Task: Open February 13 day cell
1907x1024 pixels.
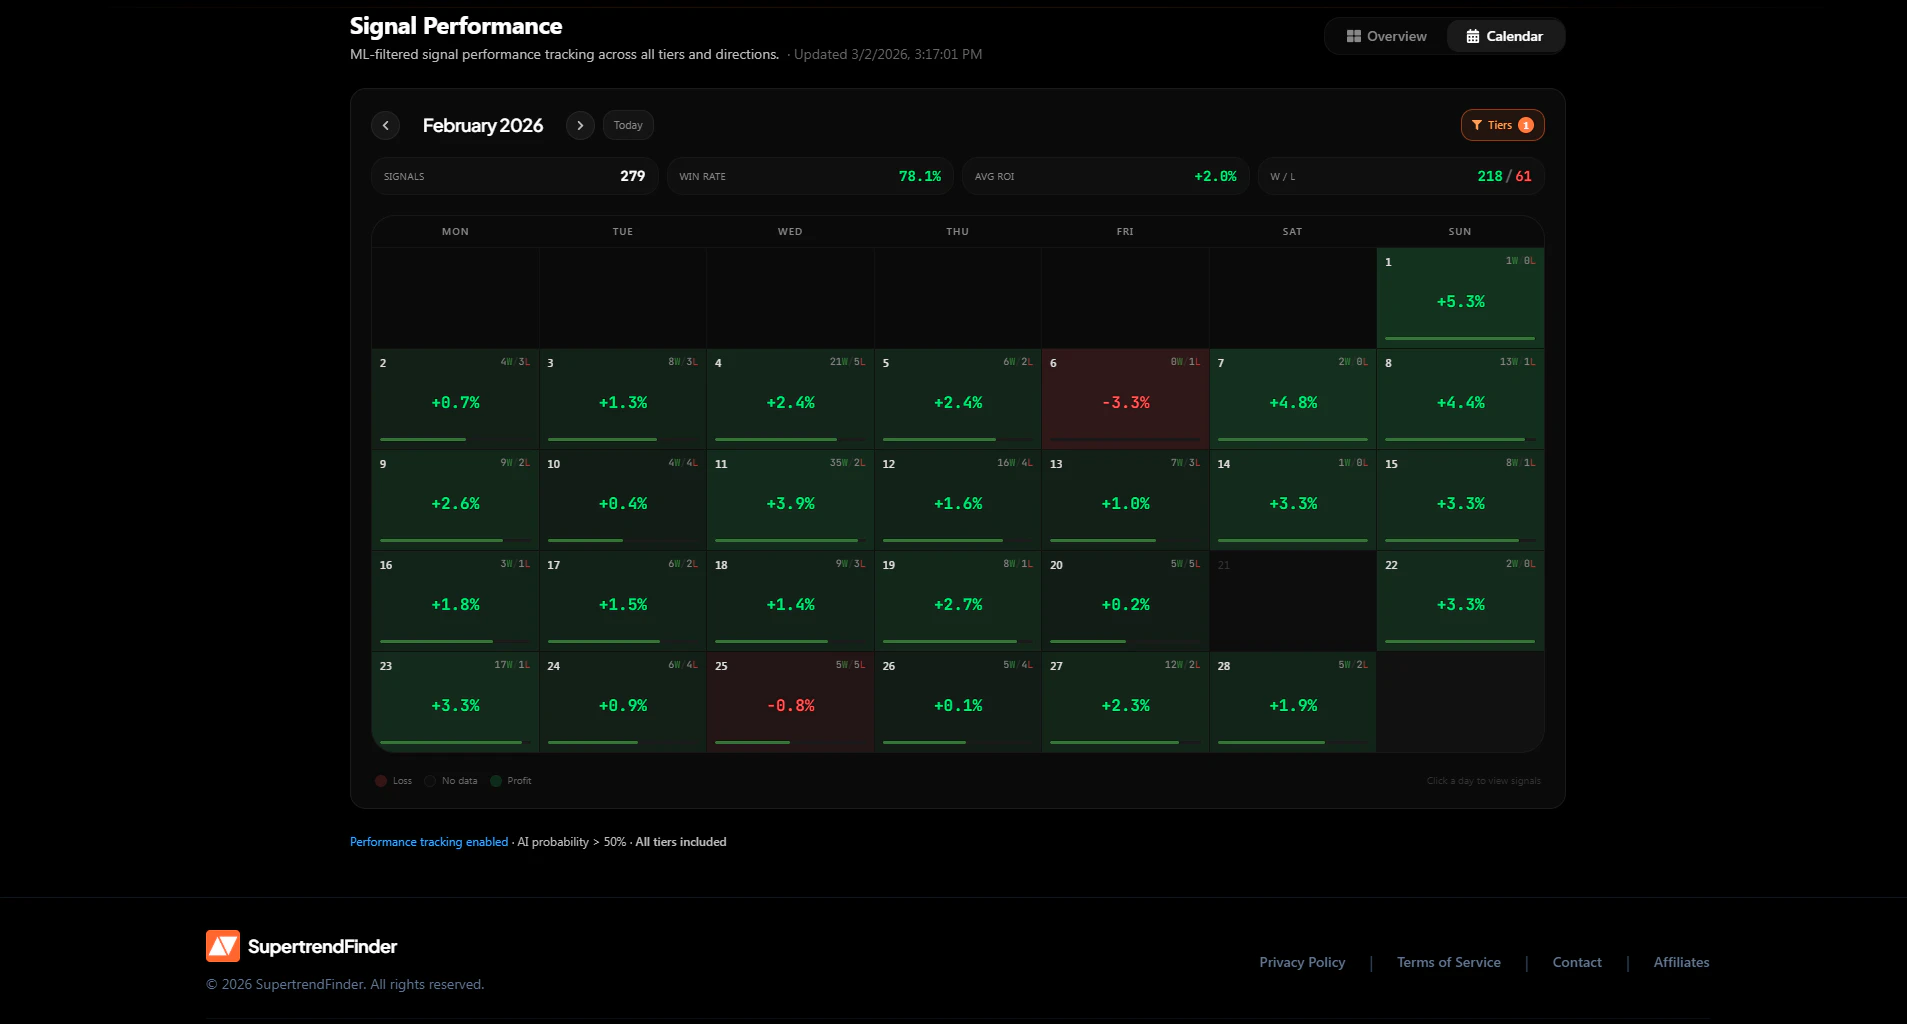Action: (x=1125, y=500)
